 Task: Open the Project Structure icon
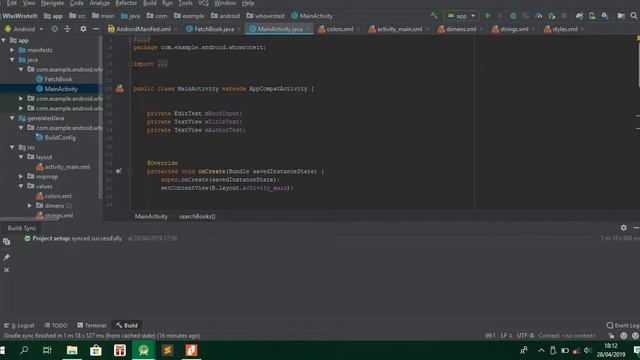click(621, 16)
